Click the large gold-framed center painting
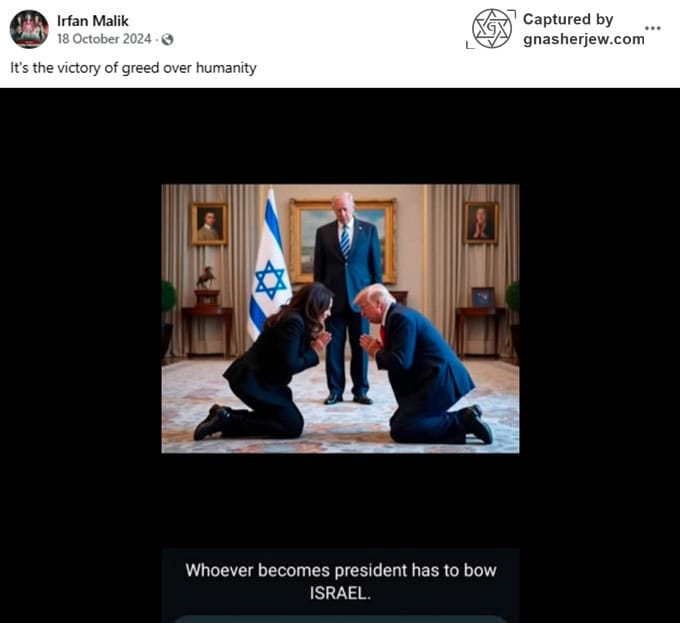Screen dimensions: 680x623 (343, 241)
